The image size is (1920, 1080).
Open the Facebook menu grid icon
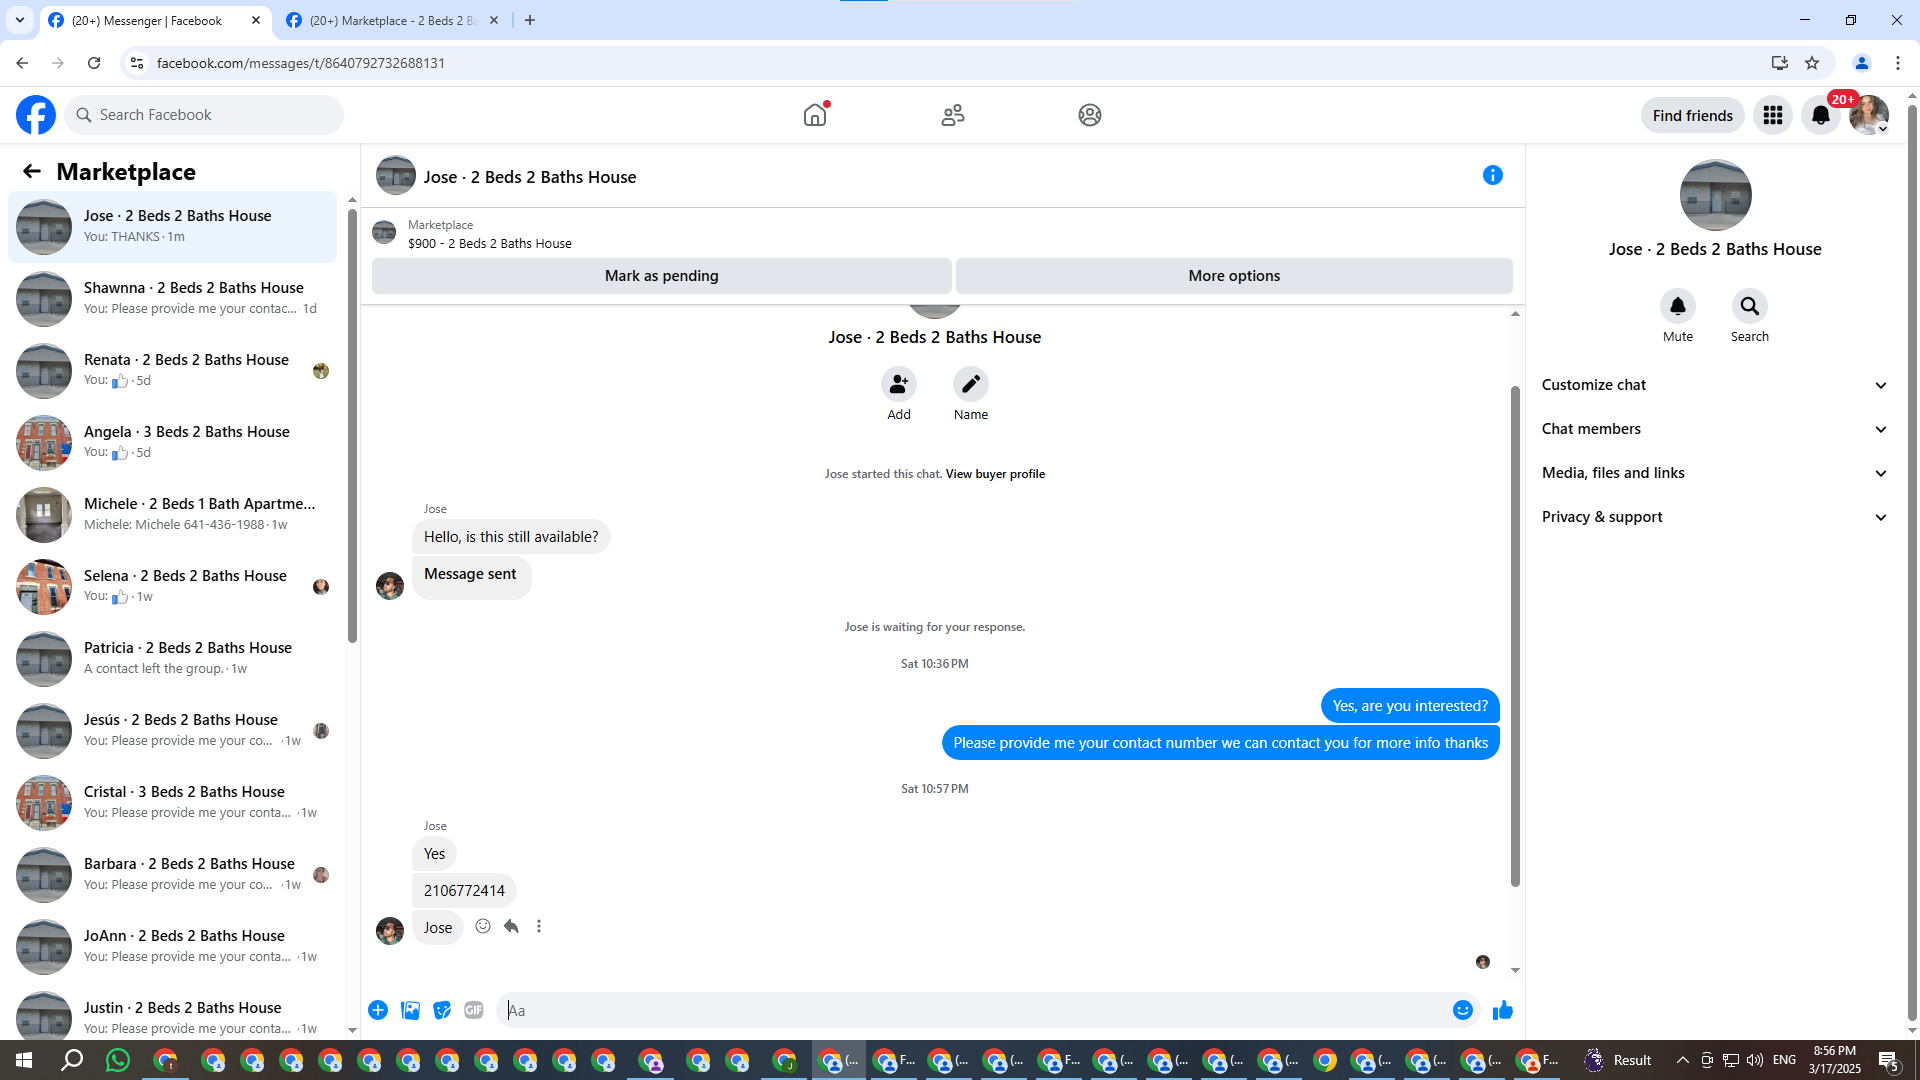pyautogui.click(x=1773, y=115)
